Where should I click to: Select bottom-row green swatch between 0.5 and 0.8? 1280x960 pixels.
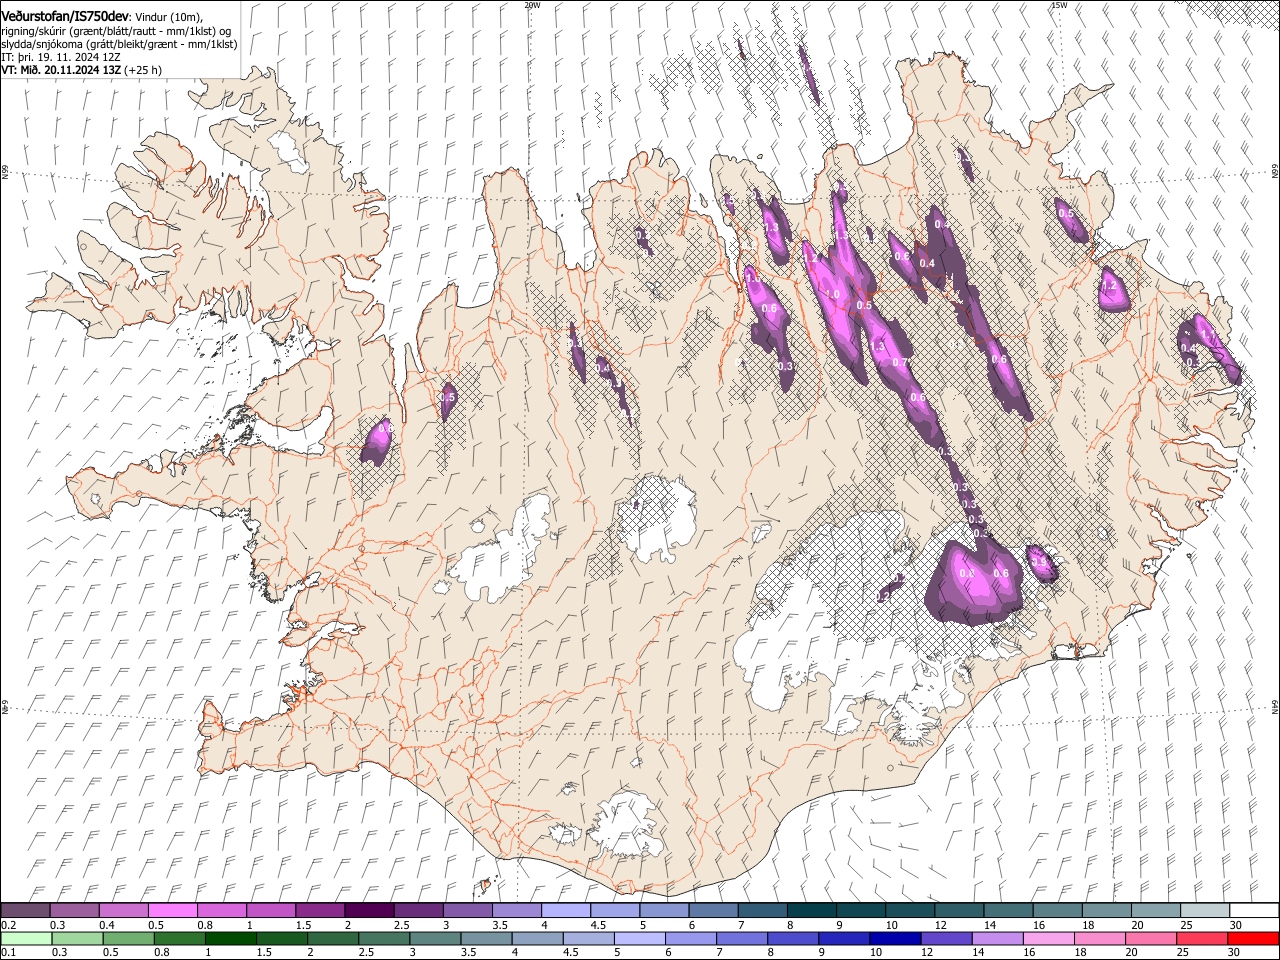coord(129,939)
